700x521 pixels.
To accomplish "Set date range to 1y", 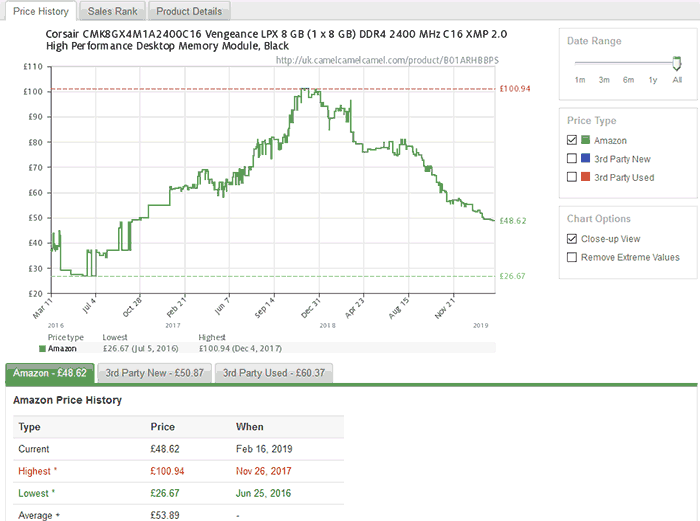I will click(x=653, y=80).
